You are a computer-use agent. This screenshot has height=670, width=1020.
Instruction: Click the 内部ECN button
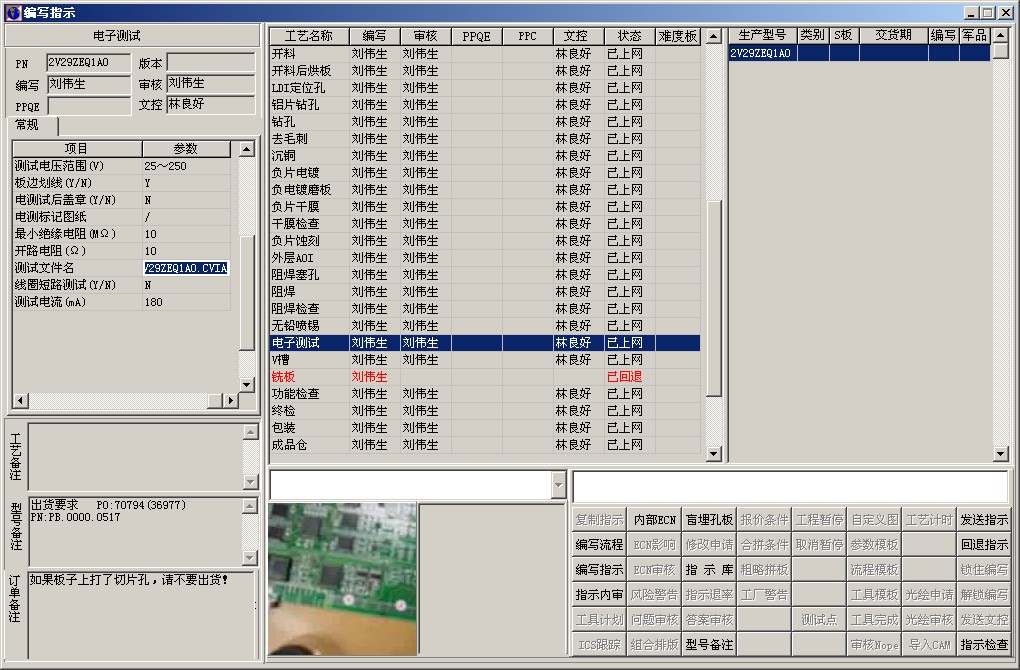coord(654,520)
